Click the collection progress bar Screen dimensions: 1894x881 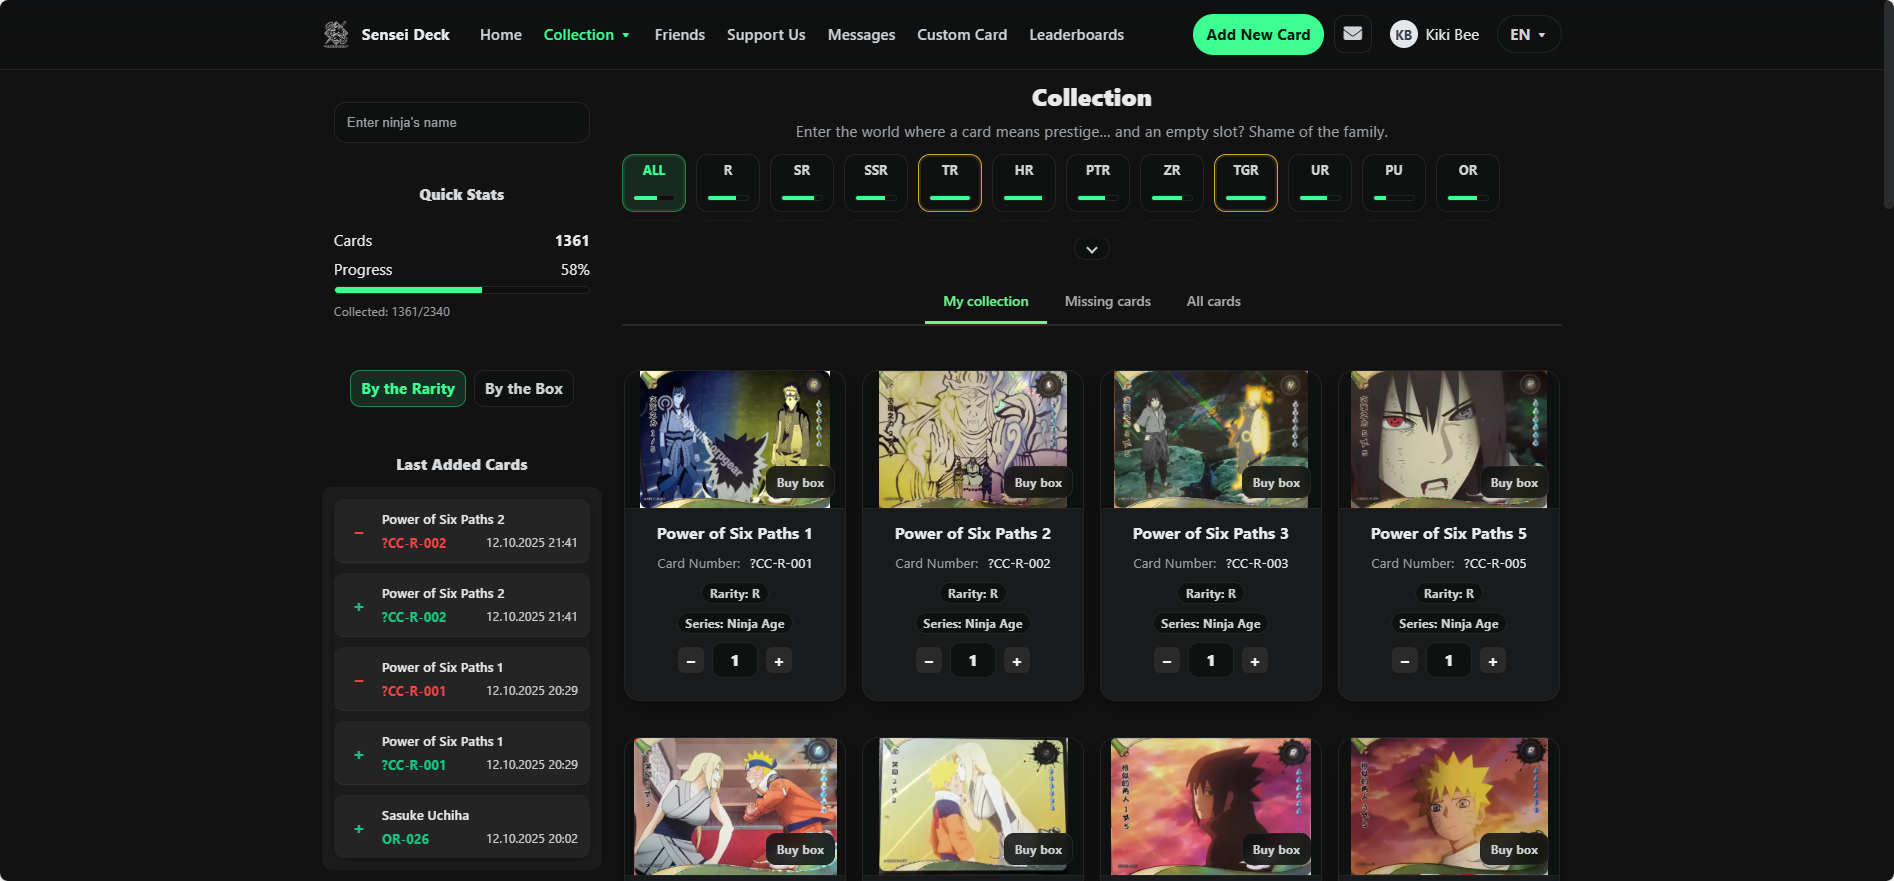461,290
